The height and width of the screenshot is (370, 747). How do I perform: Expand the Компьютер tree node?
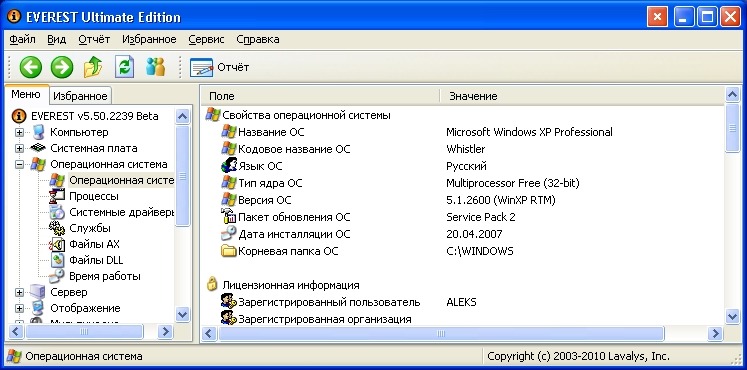click(x=19, y=132)
